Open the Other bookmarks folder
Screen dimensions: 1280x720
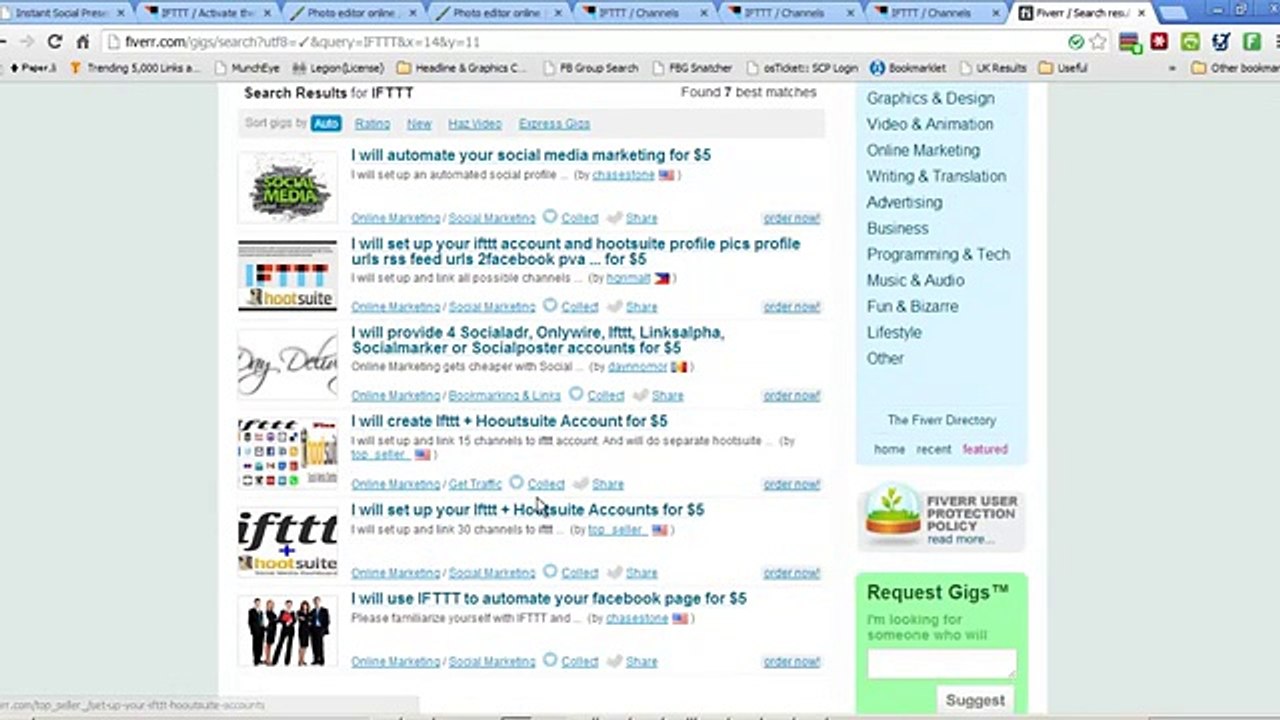pos(1235,68)
